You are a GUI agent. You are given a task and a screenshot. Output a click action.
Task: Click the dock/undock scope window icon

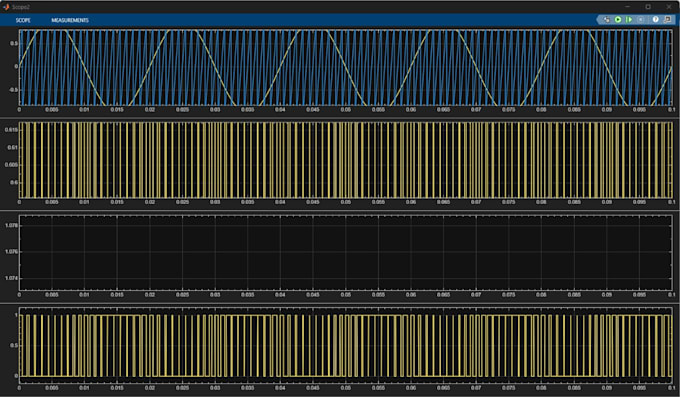667,20
